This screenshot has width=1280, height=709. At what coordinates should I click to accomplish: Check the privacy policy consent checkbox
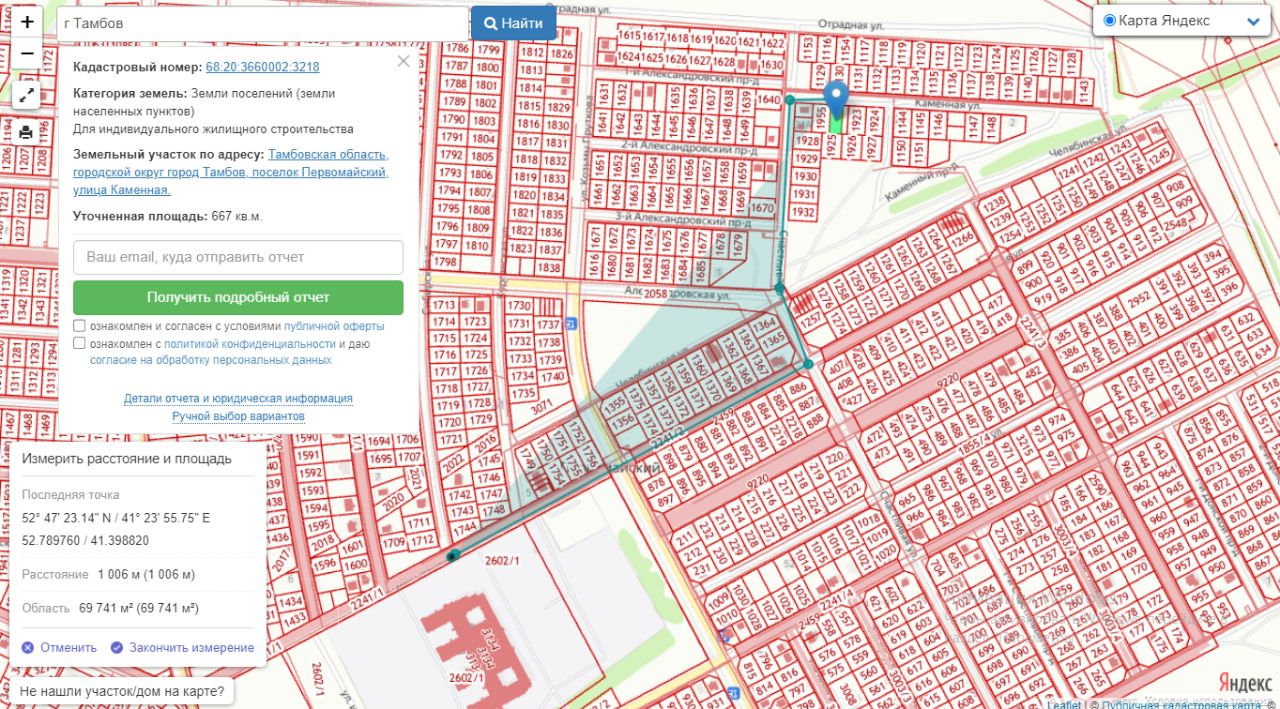[79, 343]
